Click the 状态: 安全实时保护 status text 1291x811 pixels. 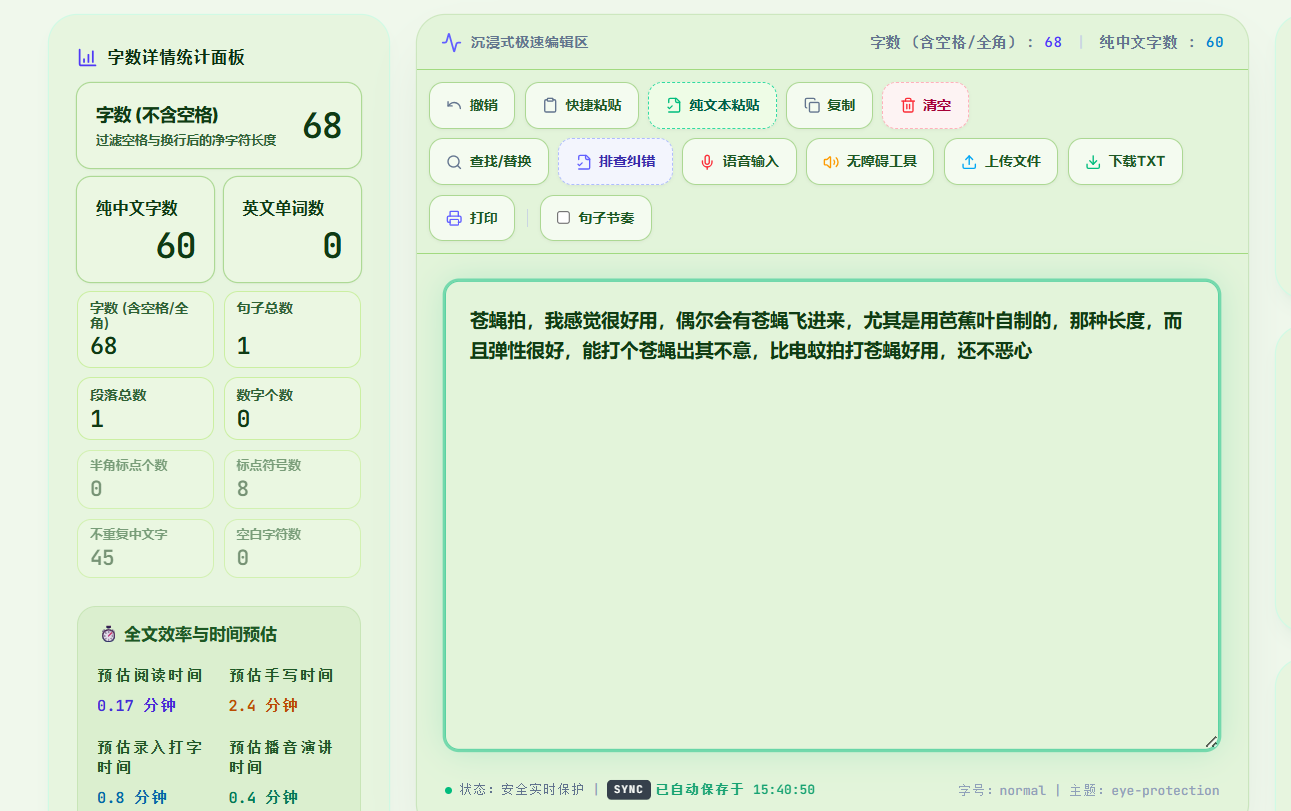[522, 790]
